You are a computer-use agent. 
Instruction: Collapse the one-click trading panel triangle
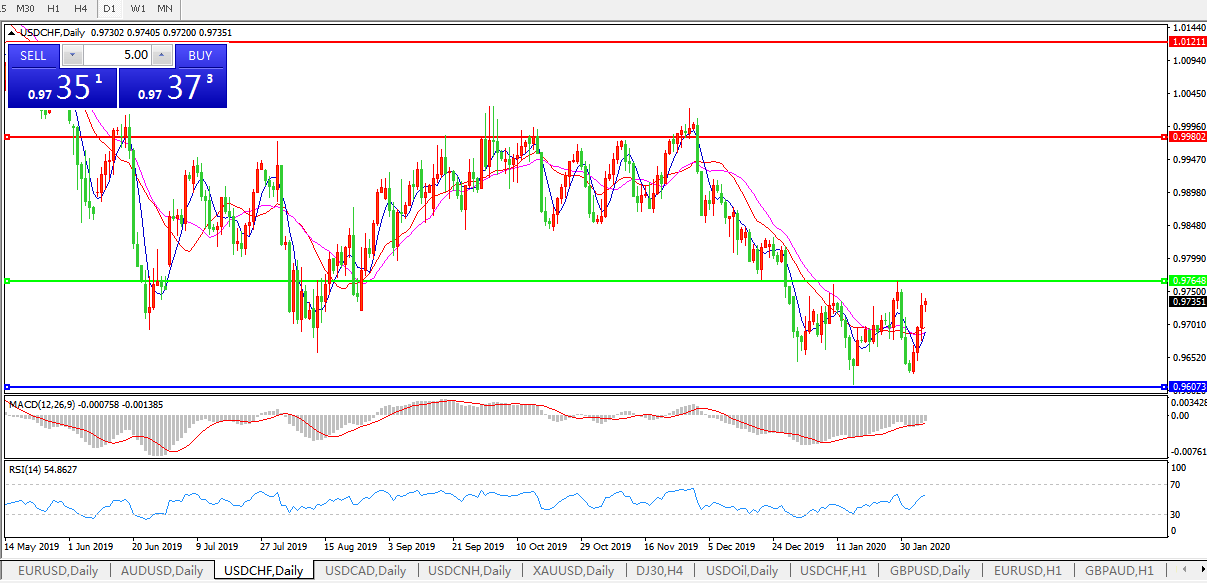(x=13, y=33)
